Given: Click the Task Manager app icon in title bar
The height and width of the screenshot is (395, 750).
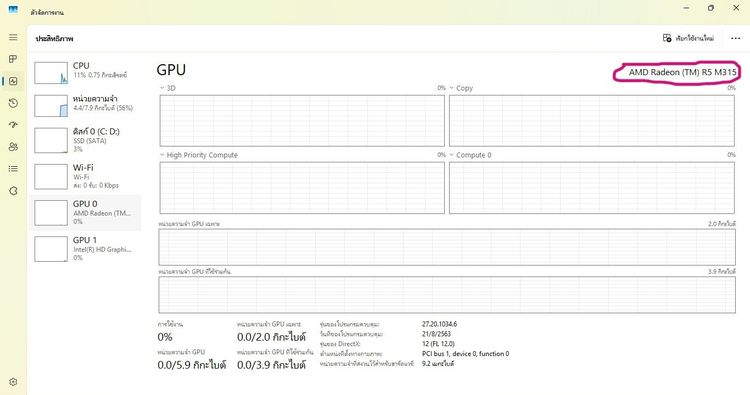Looking at the screenshot, I should click(x=13, y=10).
